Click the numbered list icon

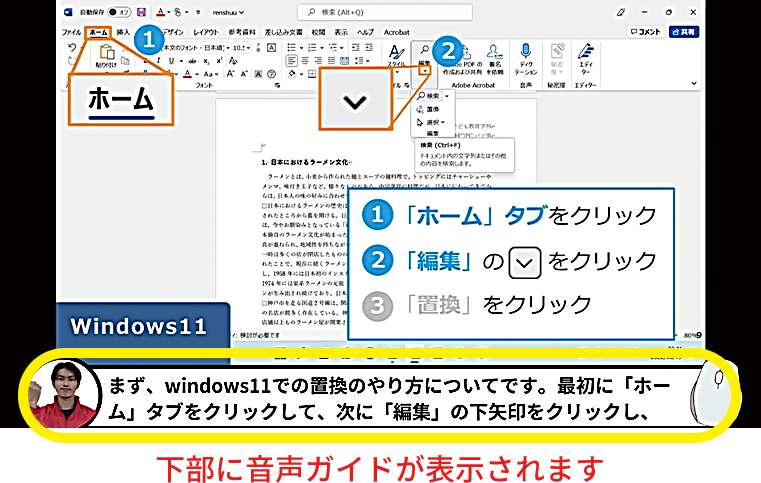coord(314,48)
